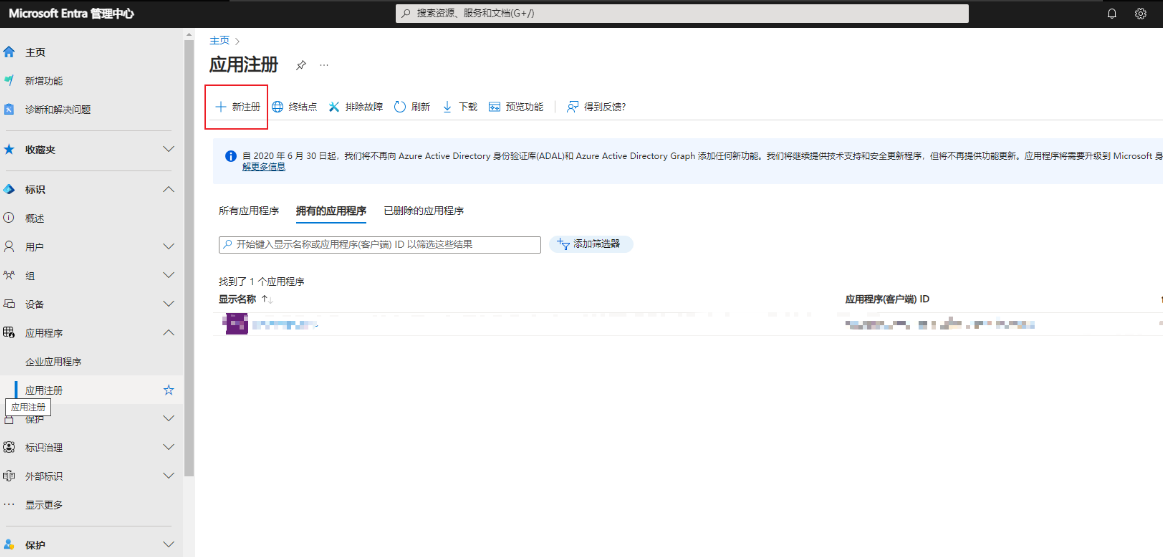Collapse the 应用程序 chevron

pos(169,332)
